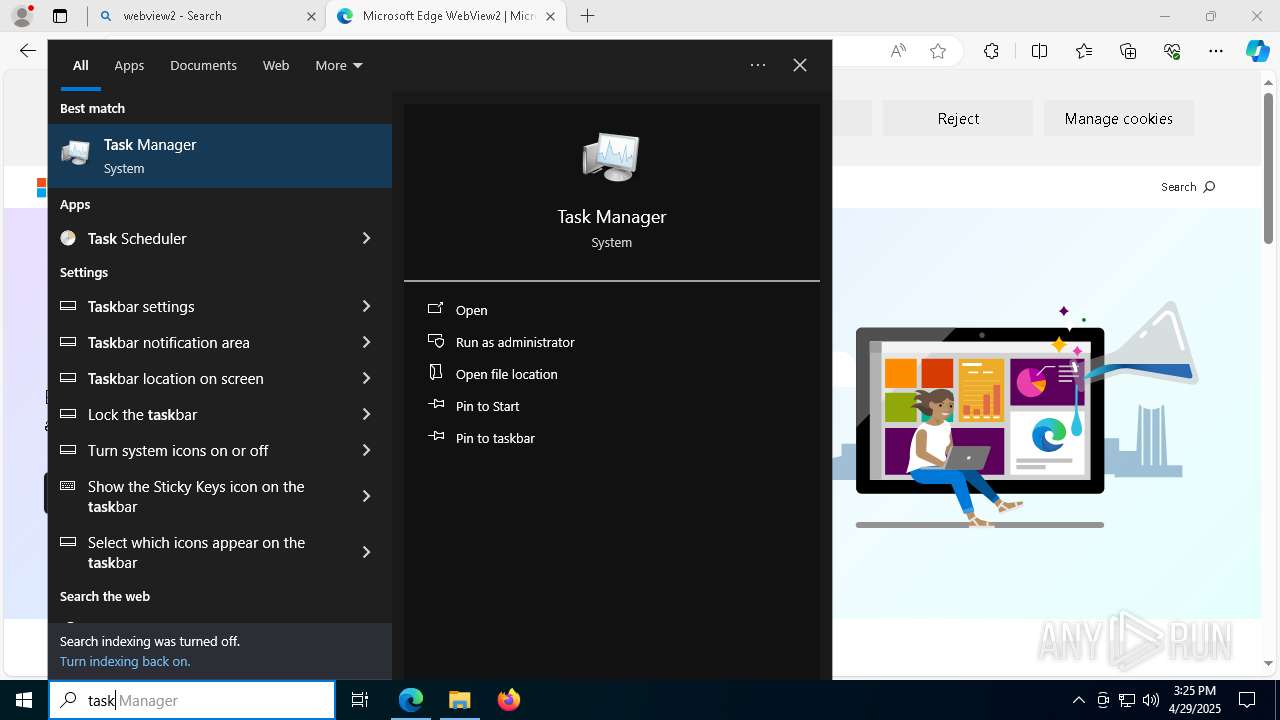Expand Lock the taskbar chevron
Image resolution: width=1280 pixels, height=720 pixels.
[x=366, y=414]
